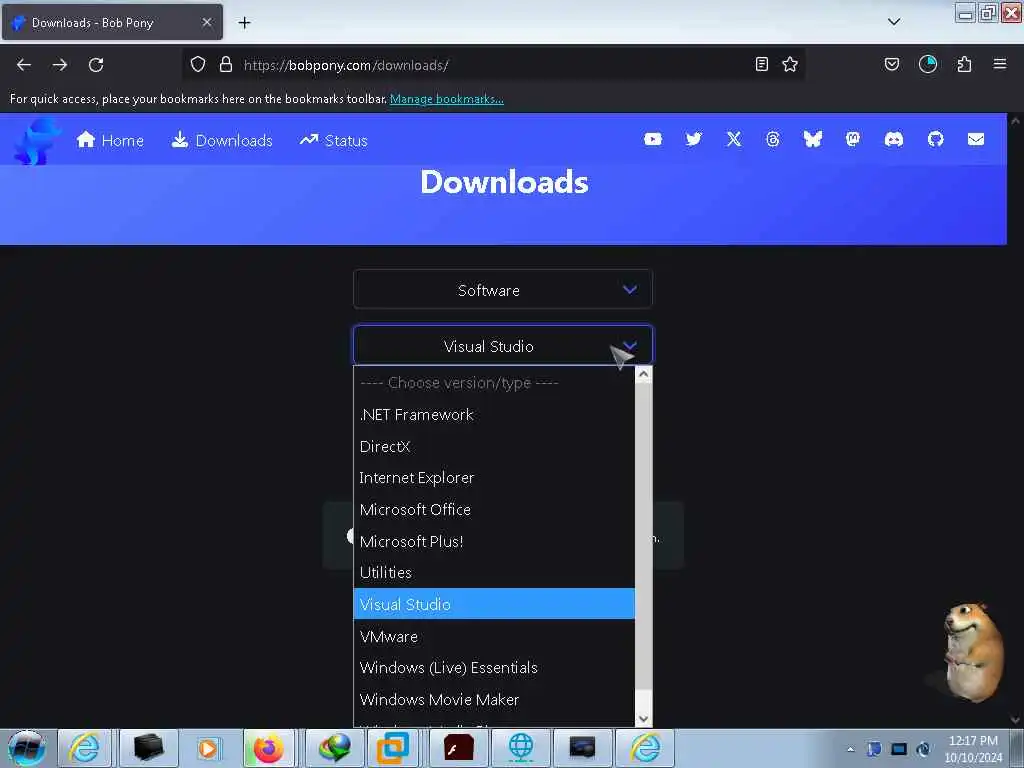Open Windows Media Player taskbar icon
Screen dimensions: 1024x768
click(208, 748)
